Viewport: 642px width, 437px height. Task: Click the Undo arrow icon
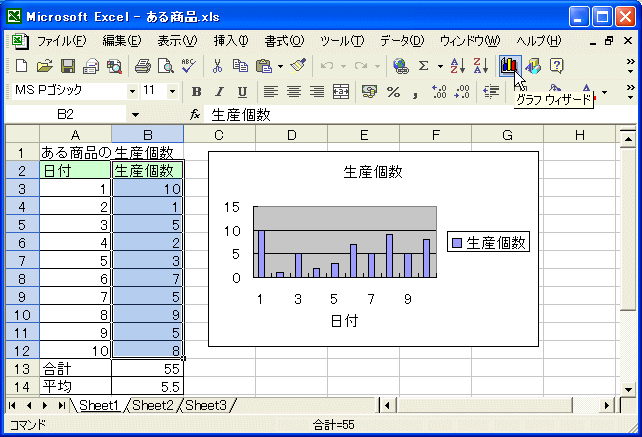[x=327, y=66]
